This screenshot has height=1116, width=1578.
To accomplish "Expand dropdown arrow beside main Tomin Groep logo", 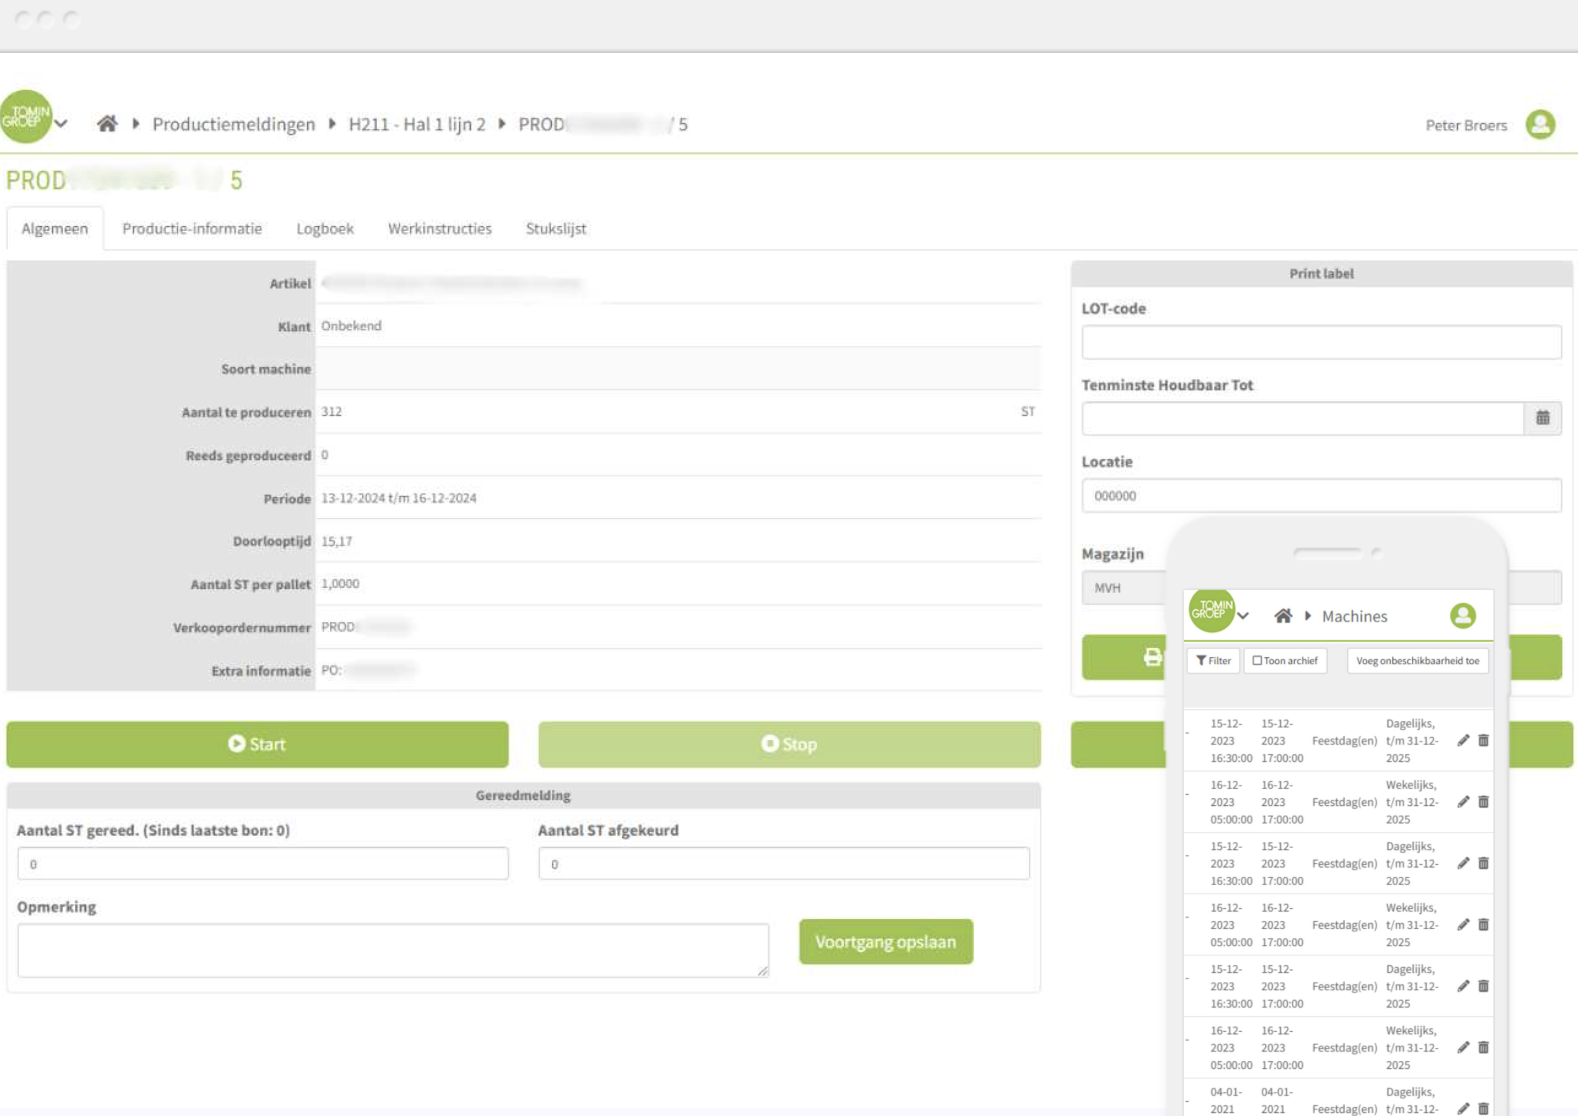I will pyautogui.click(x=62, y=124).
